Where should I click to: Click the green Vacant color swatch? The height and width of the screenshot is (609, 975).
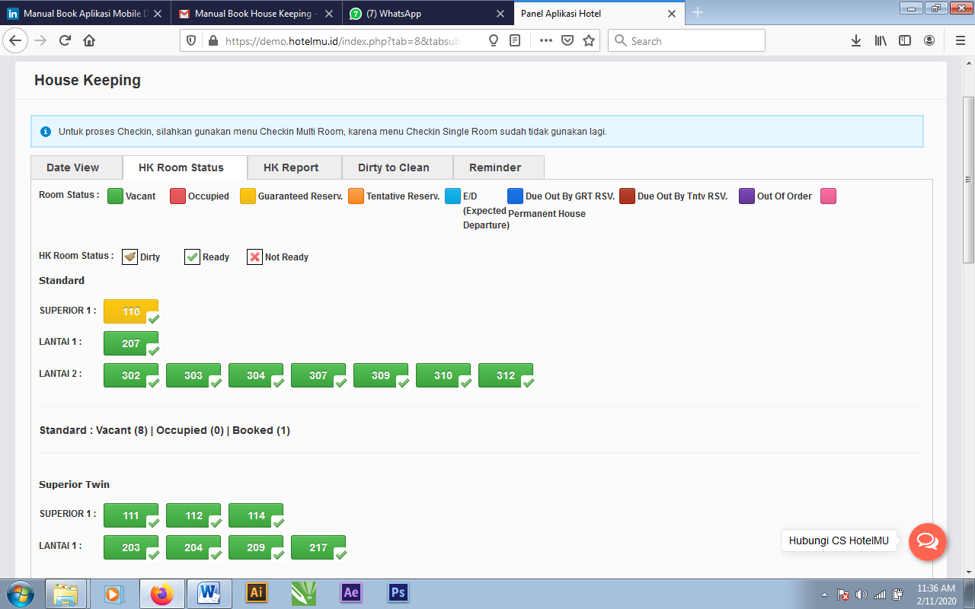115,196
